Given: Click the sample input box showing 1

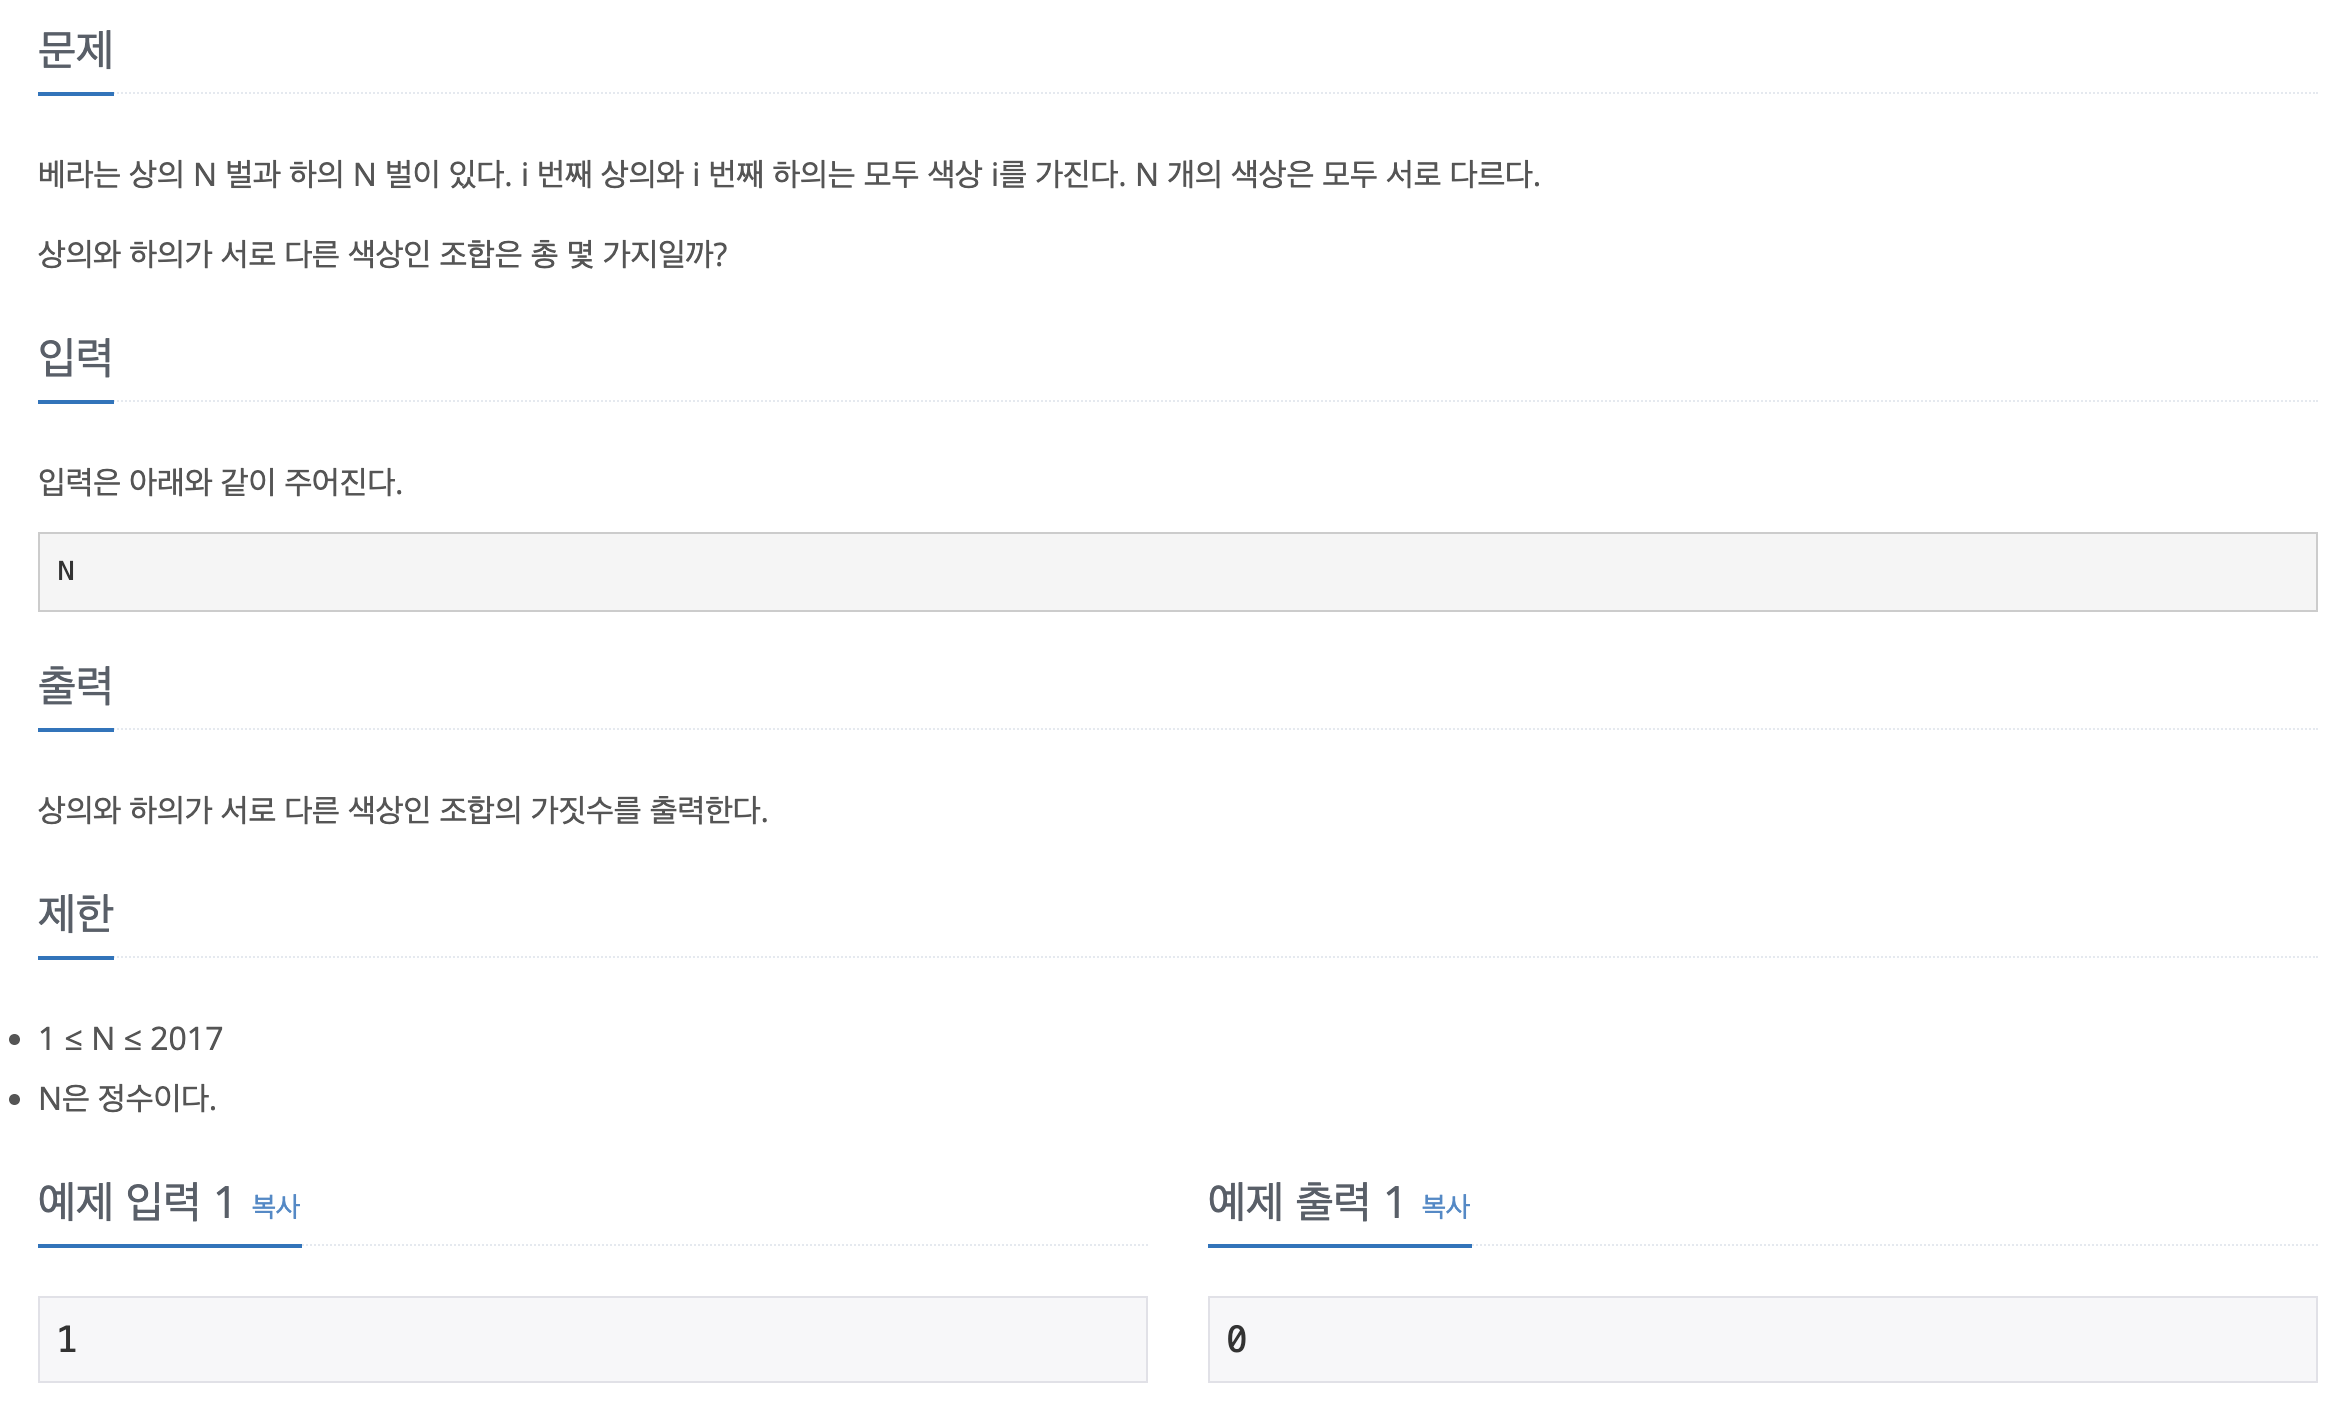Looking at the screenshot, I should (x=593, y=1340).
